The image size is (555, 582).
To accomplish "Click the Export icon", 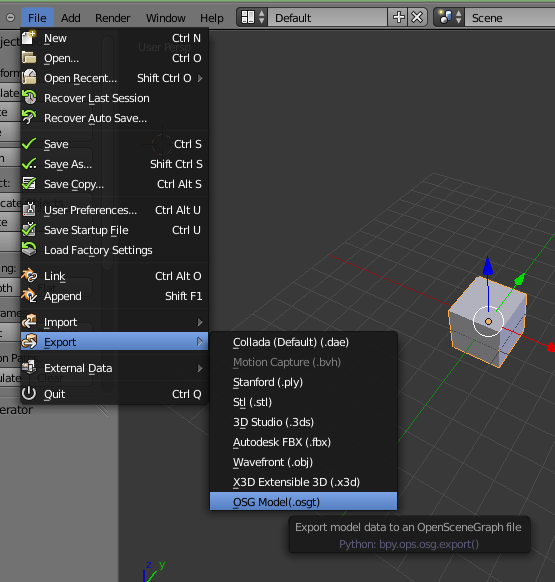I will pyautogui.click(x=29, y=341).
